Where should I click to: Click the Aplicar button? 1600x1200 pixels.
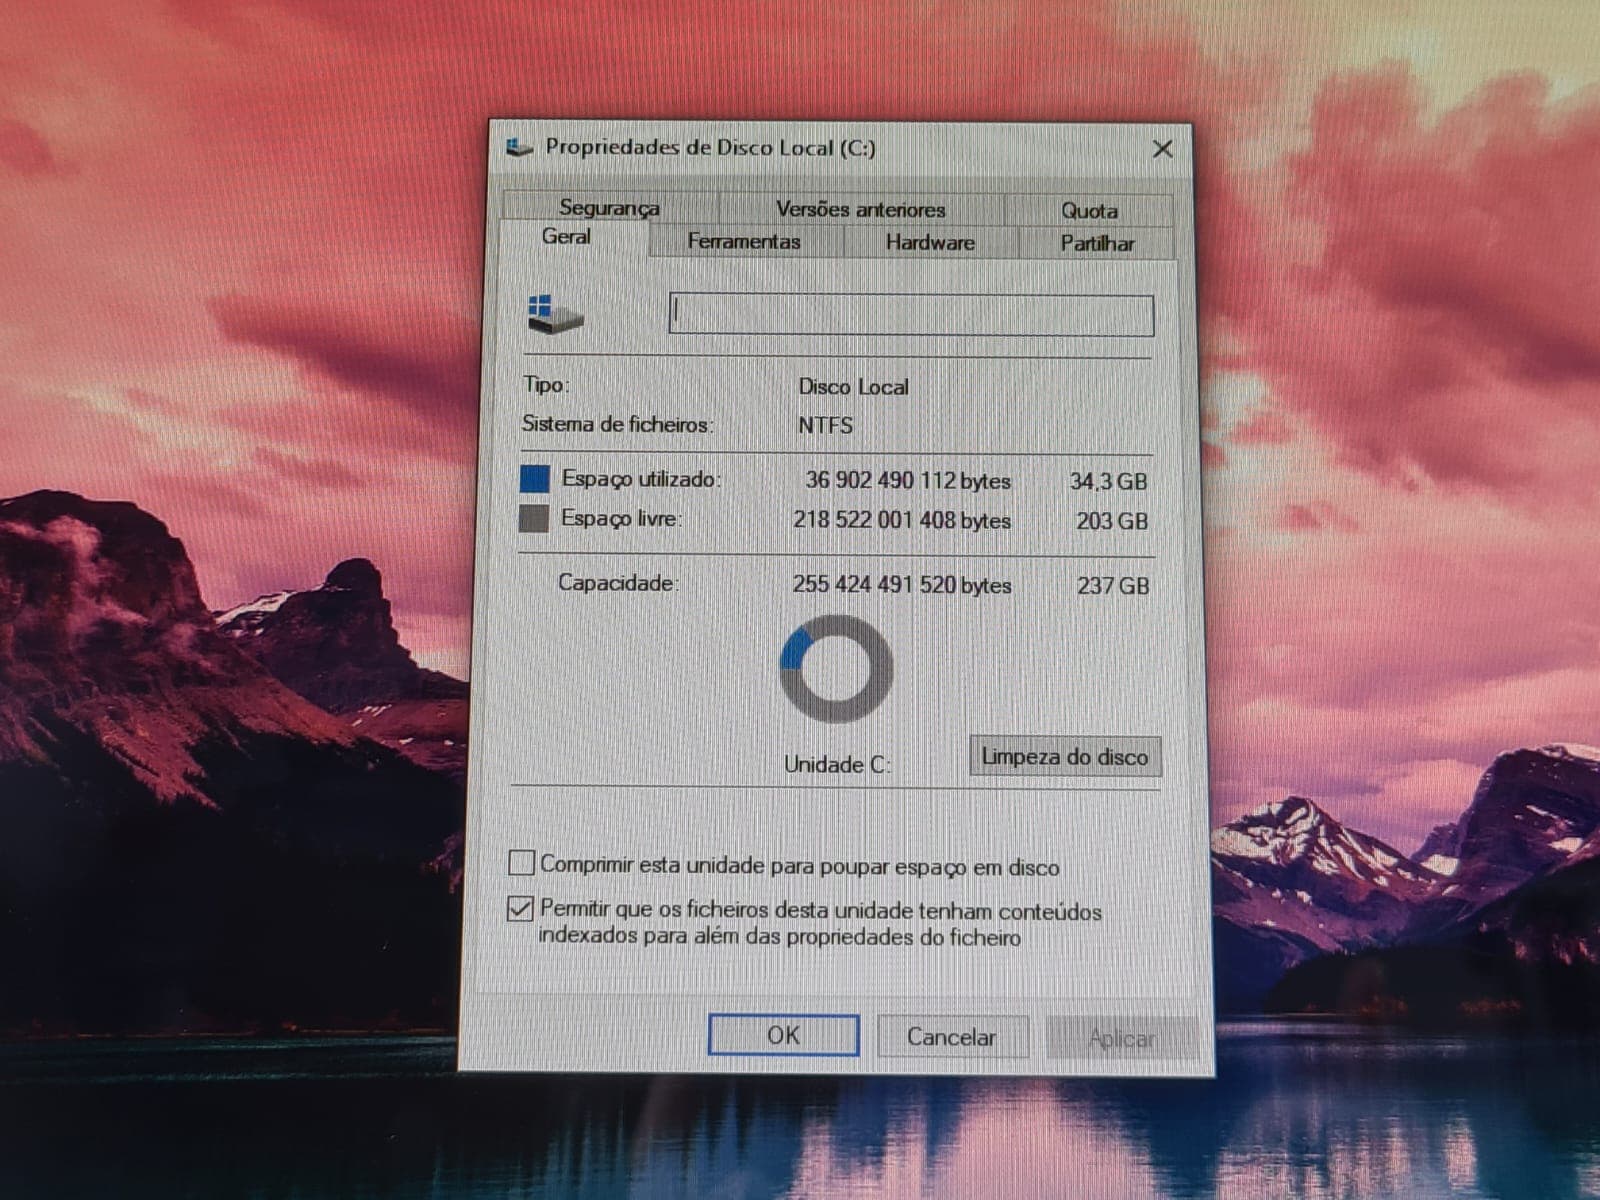pos(1122,1039)
